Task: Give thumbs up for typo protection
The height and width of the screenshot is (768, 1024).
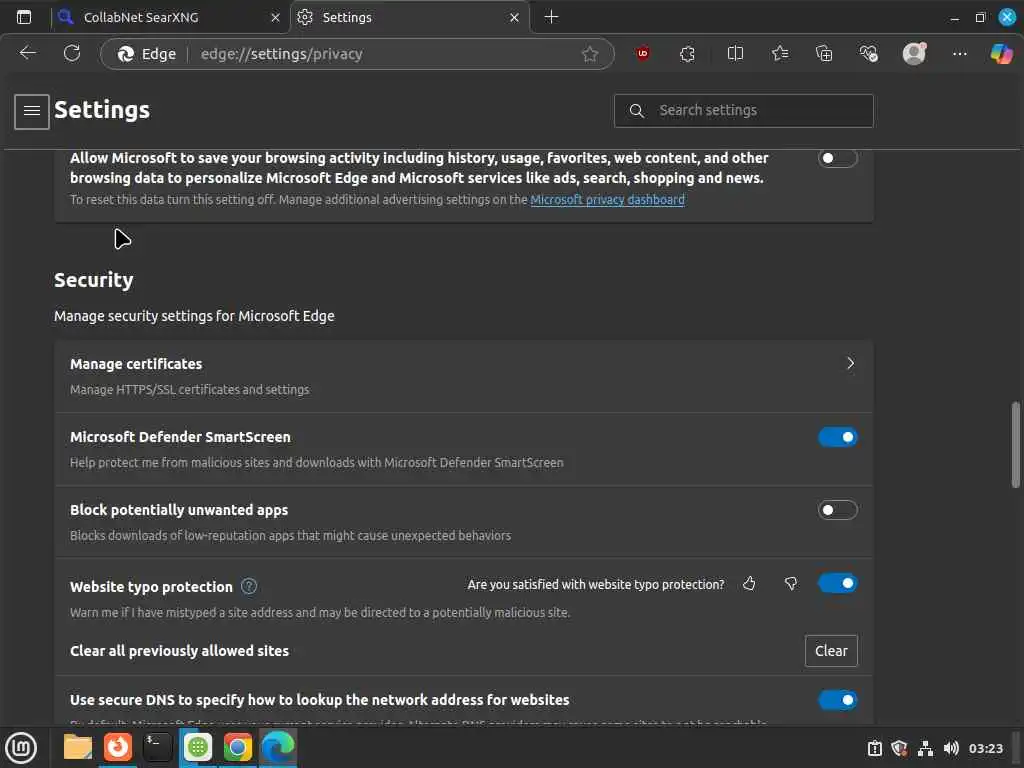Action: tap(749, 584)
